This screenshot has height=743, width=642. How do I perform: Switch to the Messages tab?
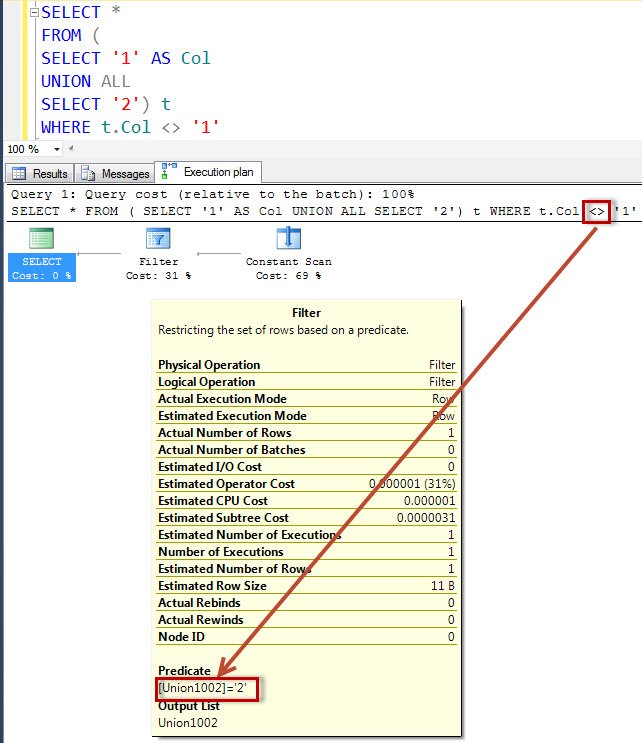click(x=115, y=173)
